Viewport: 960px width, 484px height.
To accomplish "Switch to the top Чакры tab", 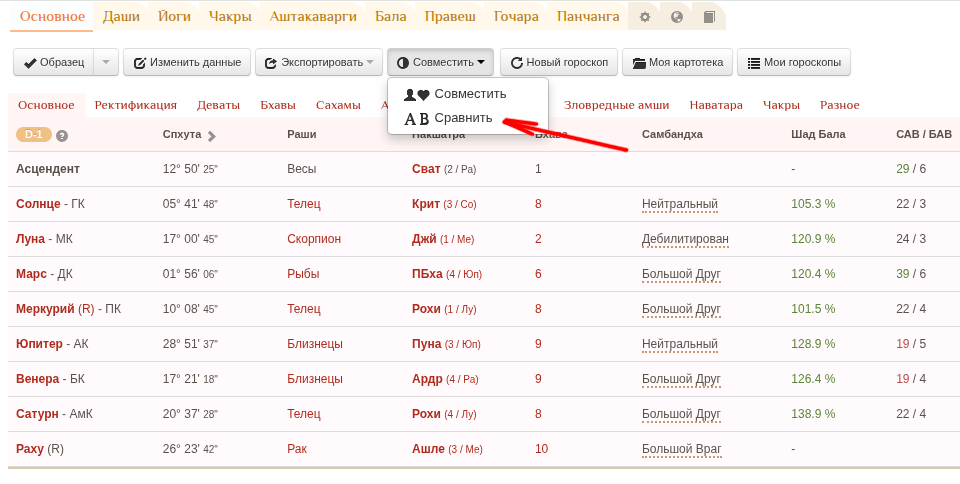I will (230, 17).
